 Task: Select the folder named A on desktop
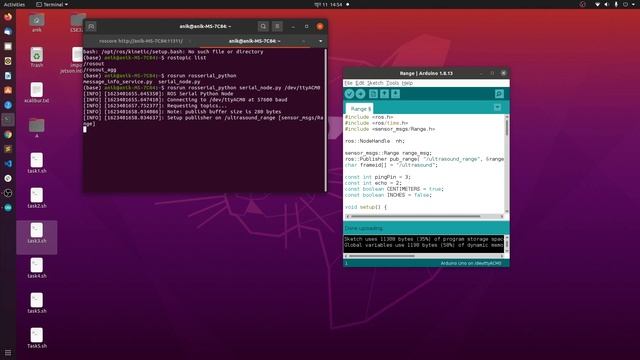point(37,128)
